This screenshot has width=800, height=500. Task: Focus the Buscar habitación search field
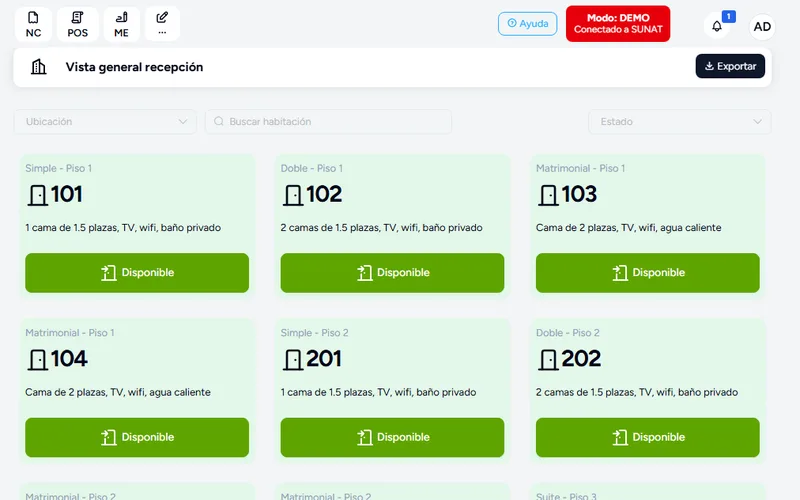pyautogui.click(x=329, y=121)
